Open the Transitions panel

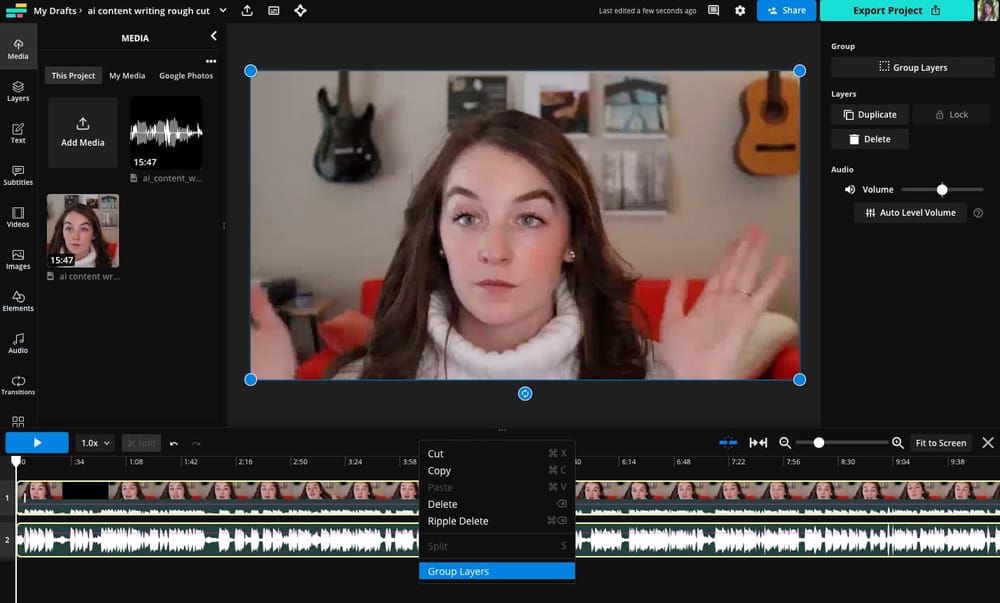click(x=17, y=385)
